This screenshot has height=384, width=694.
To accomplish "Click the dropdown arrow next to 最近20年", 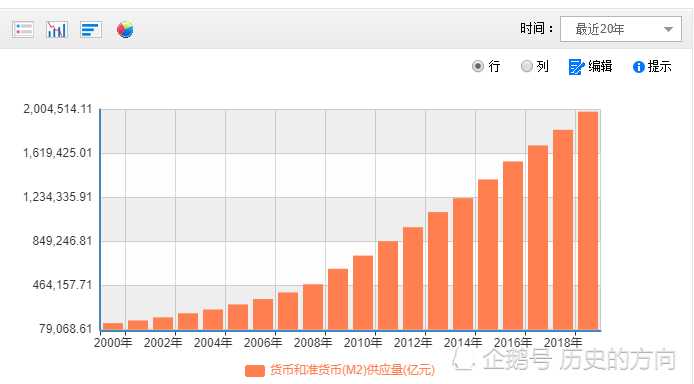I will coord(668,30).
